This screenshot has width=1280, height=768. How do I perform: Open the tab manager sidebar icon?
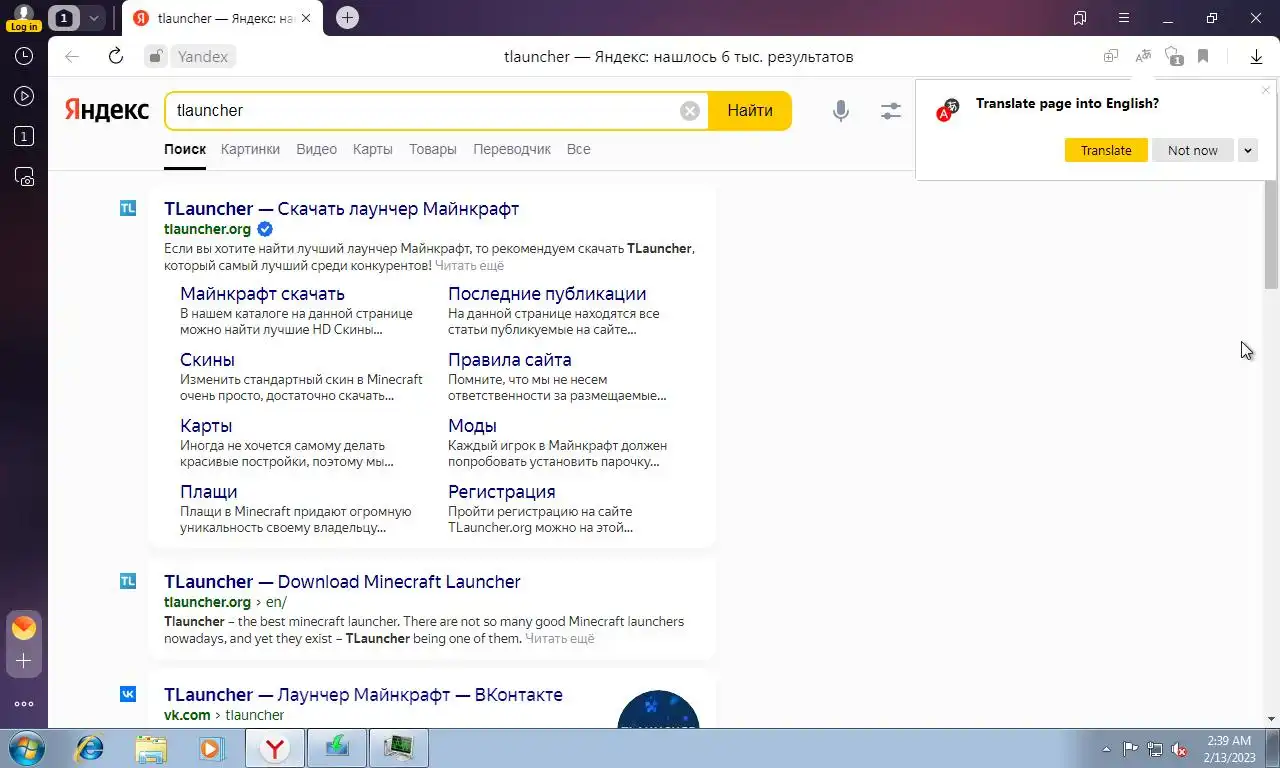(24, 137)
